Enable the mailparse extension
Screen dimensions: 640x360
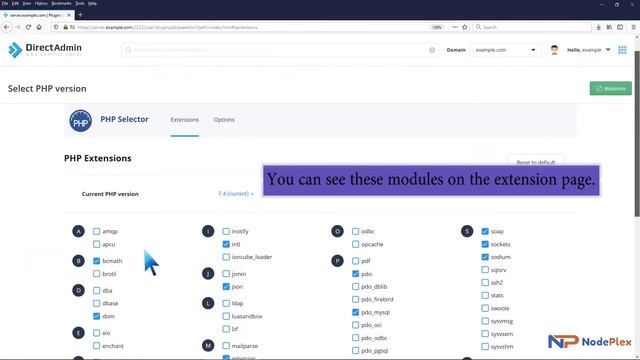(226, 346)
